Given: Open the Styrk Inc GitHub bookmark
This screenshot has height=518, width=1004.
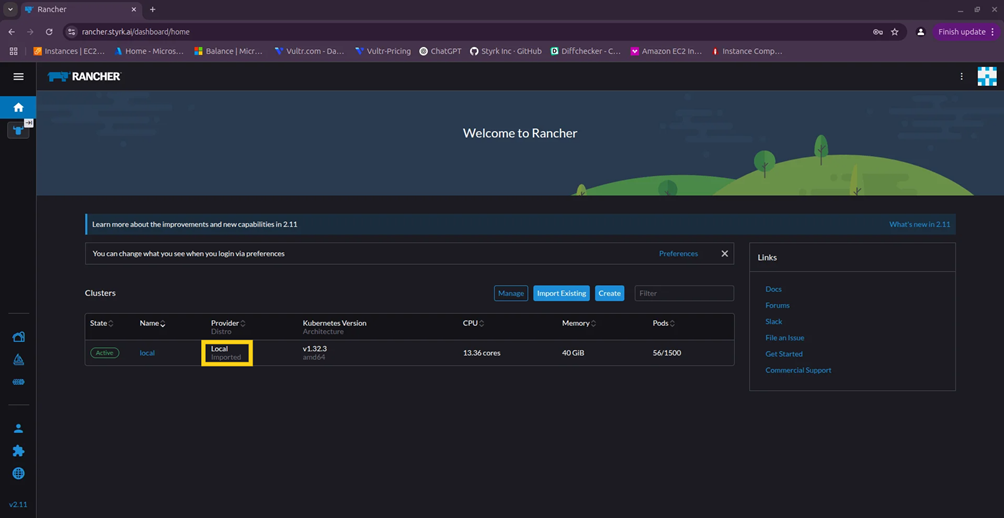Looking at the screenshot, I should click(506, 51).
